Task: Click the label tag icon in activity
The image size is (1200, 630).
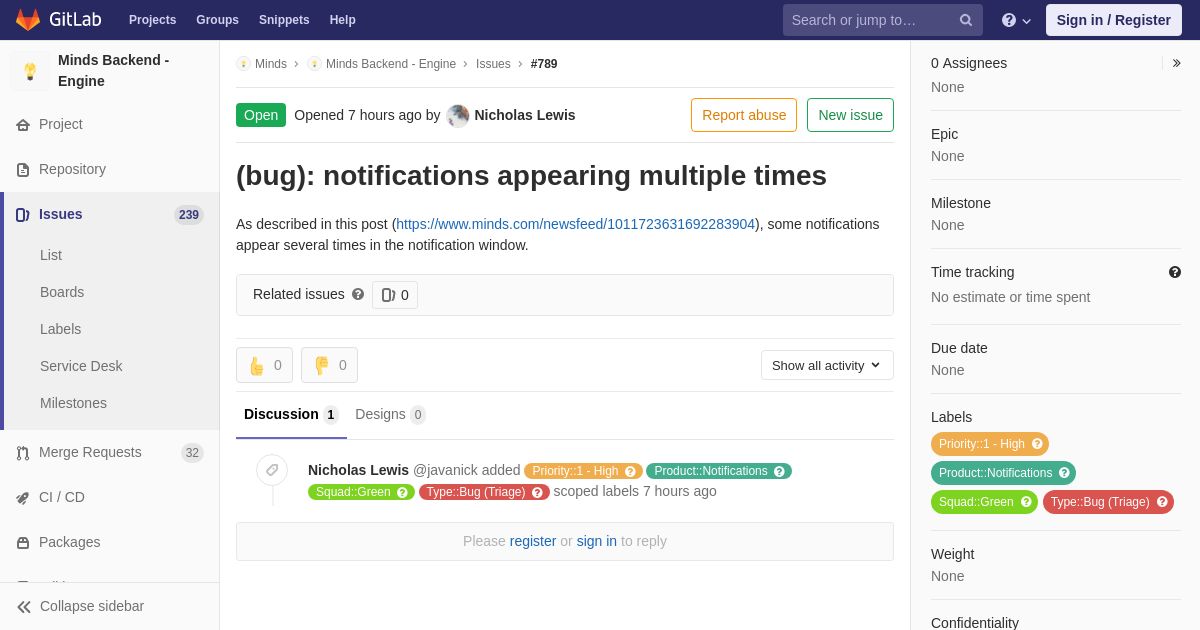Action: click(272, 470)
